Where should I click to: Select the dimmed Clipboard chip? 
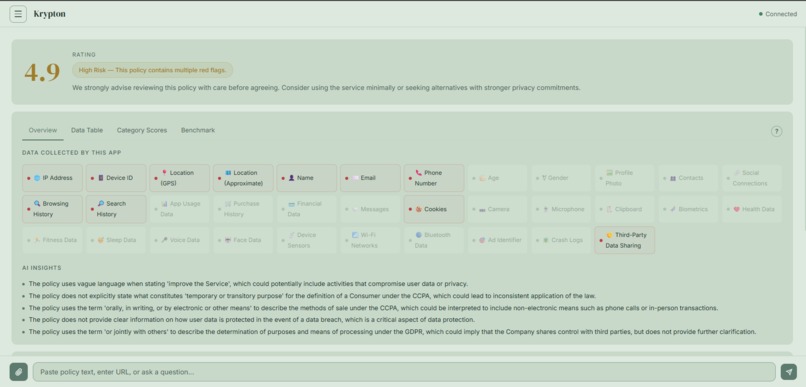[x=625, y=209]
